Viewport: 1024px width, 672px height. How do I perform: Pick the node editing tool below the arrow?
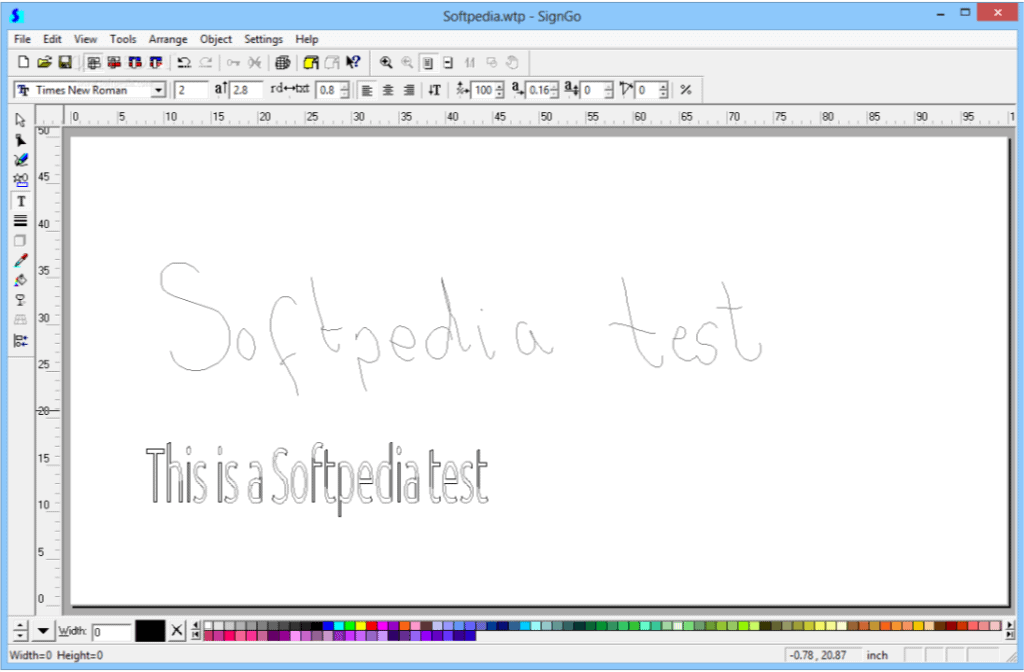pos(19,139)
